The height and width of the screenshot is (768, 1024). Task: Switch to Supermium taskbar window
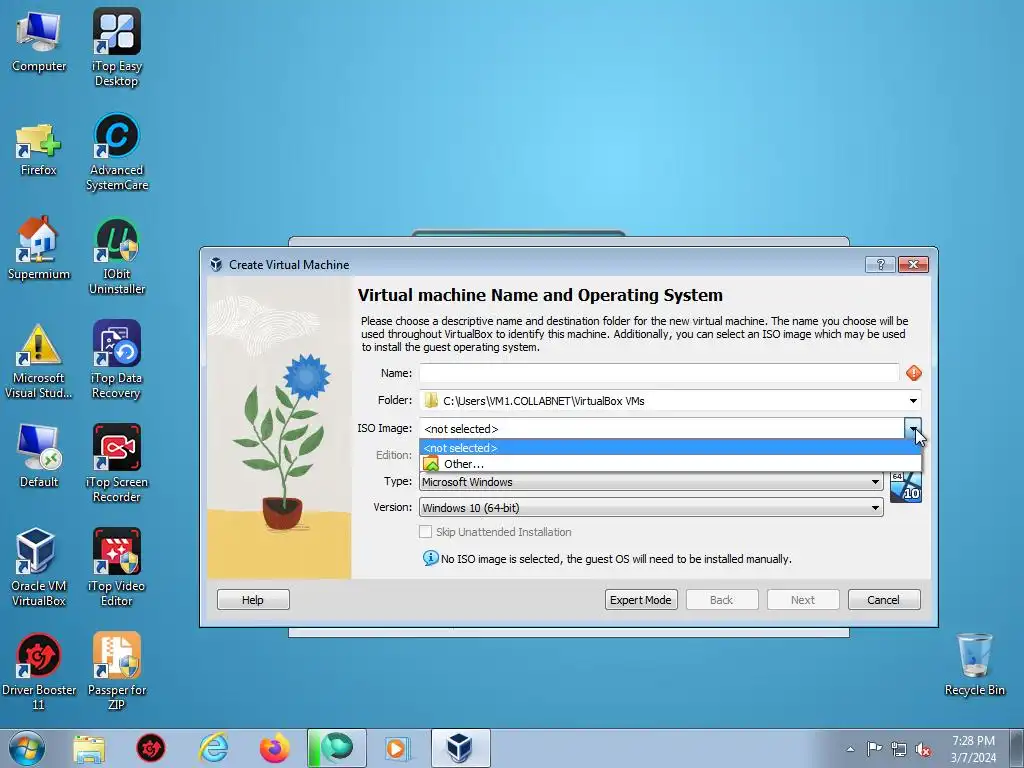click(x=336, y=748)
